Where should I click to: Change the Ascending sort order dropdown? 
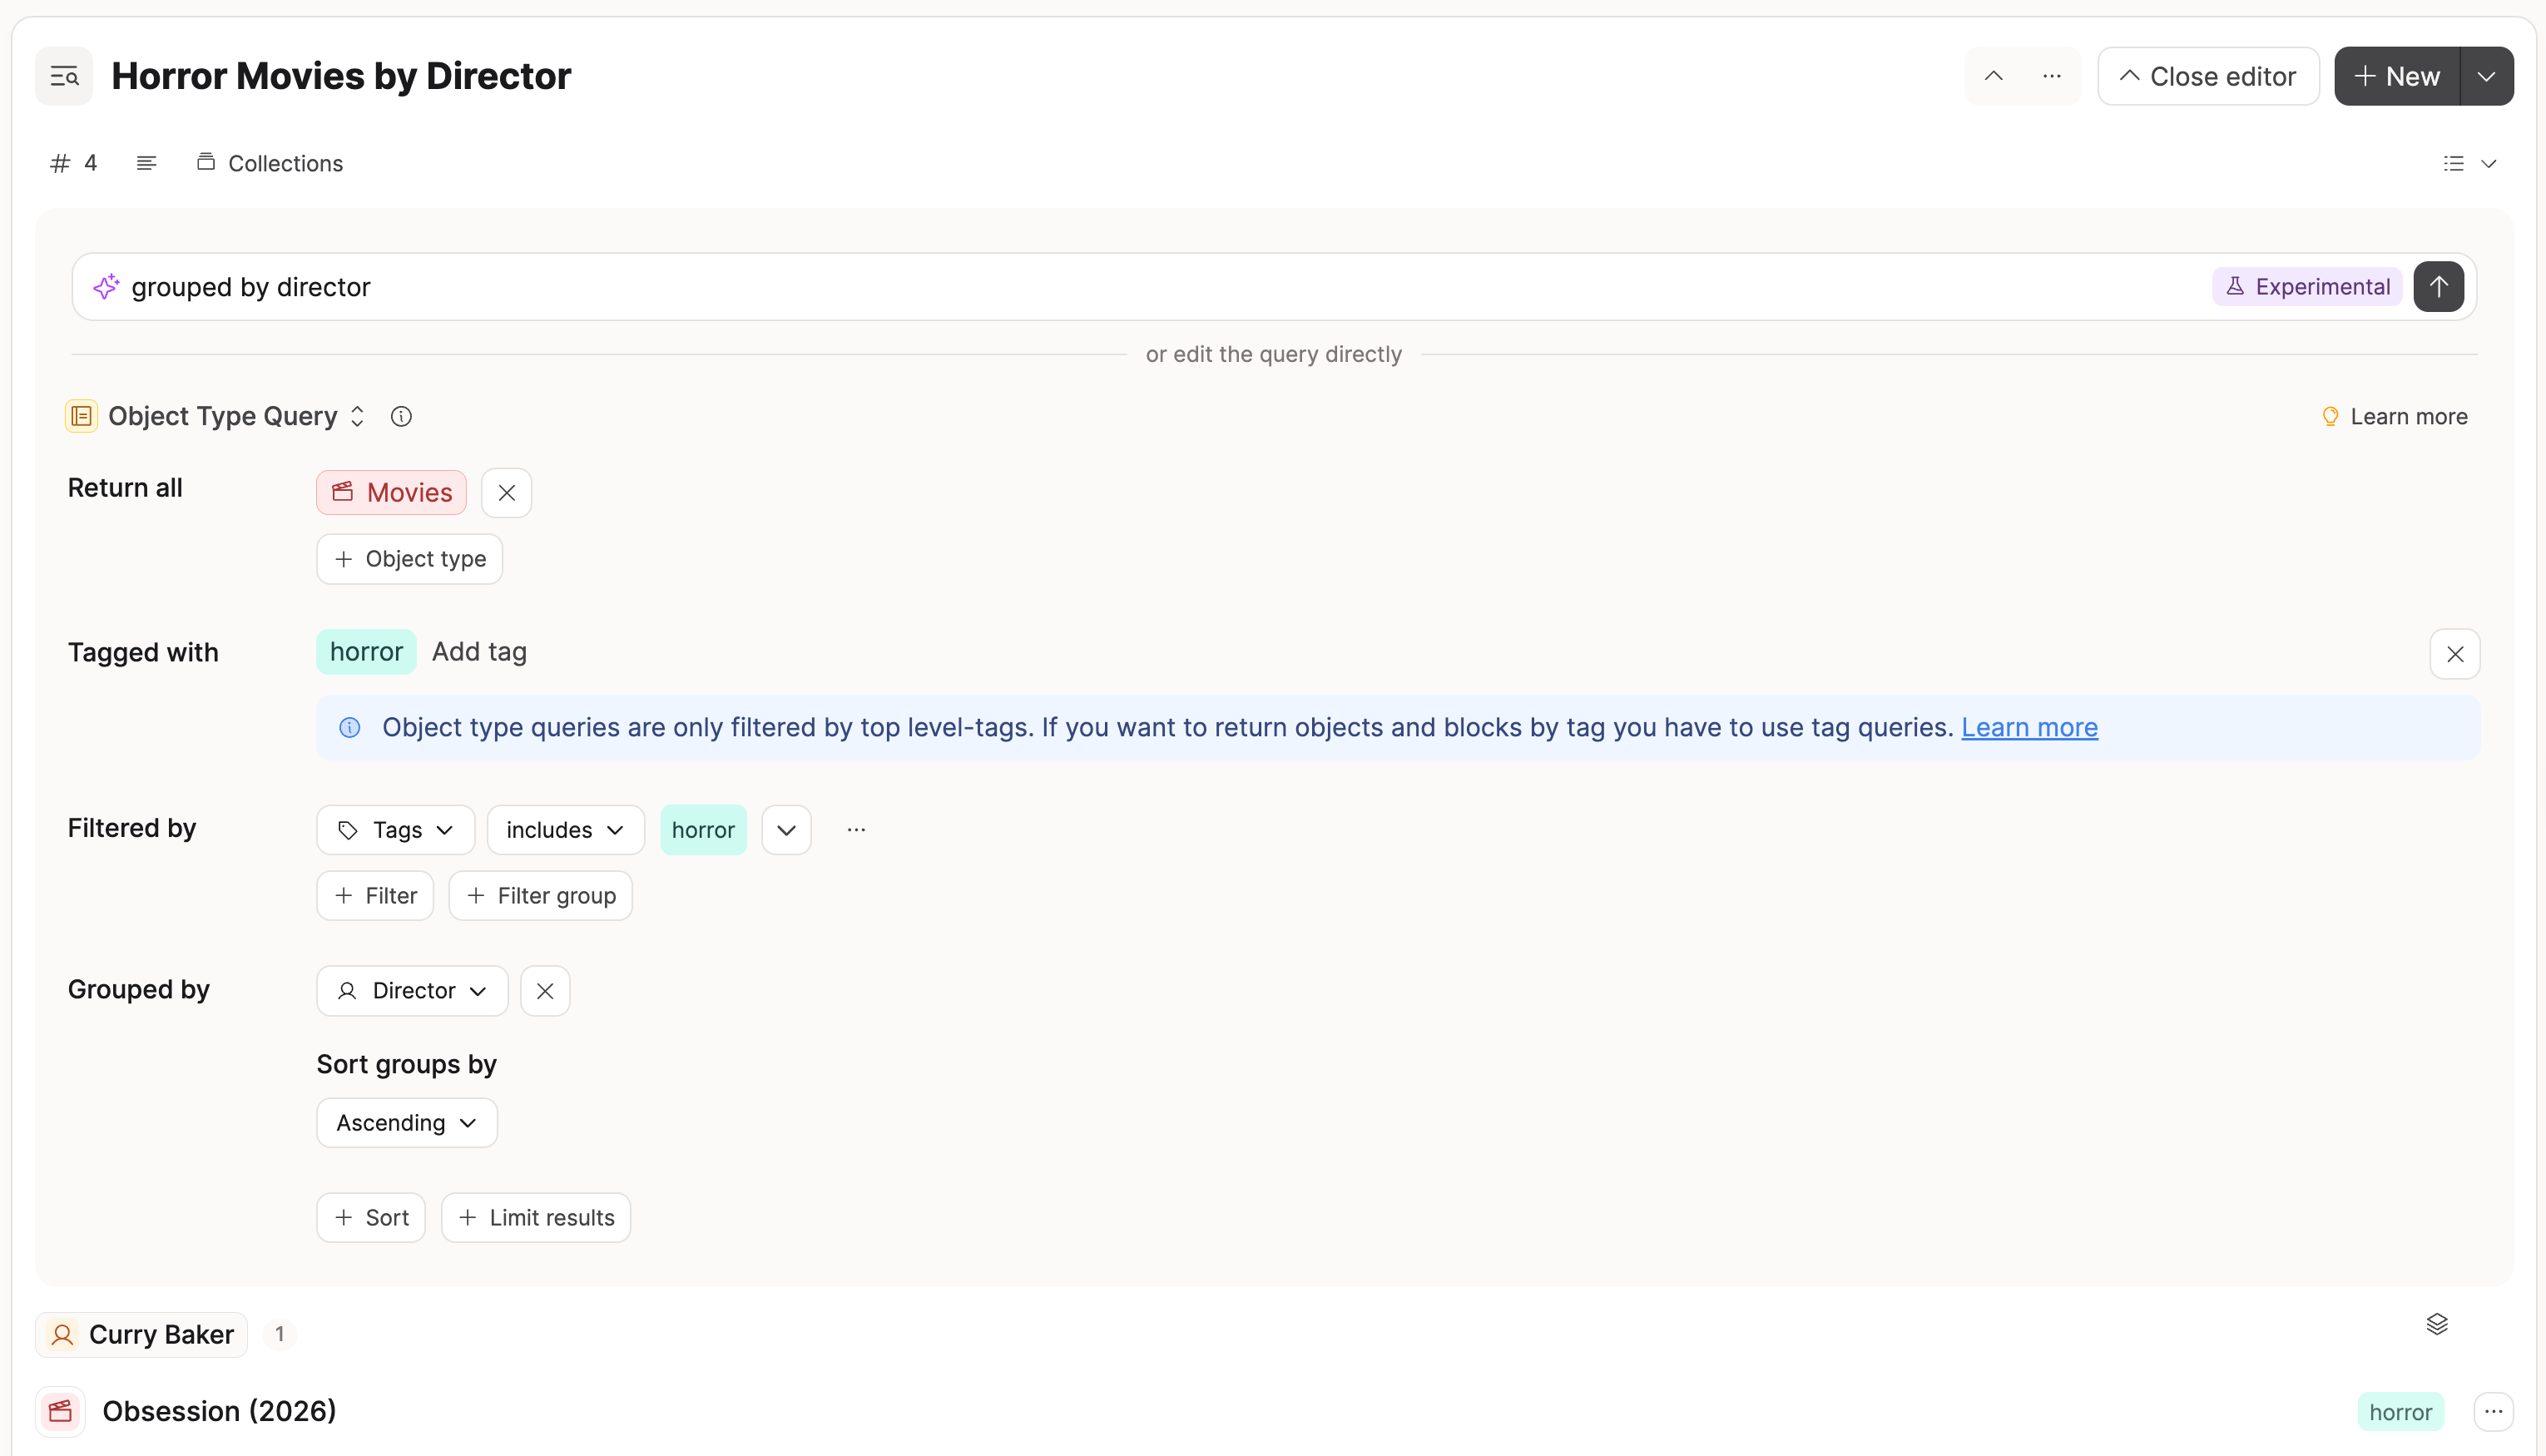[x=406, y=1123]
